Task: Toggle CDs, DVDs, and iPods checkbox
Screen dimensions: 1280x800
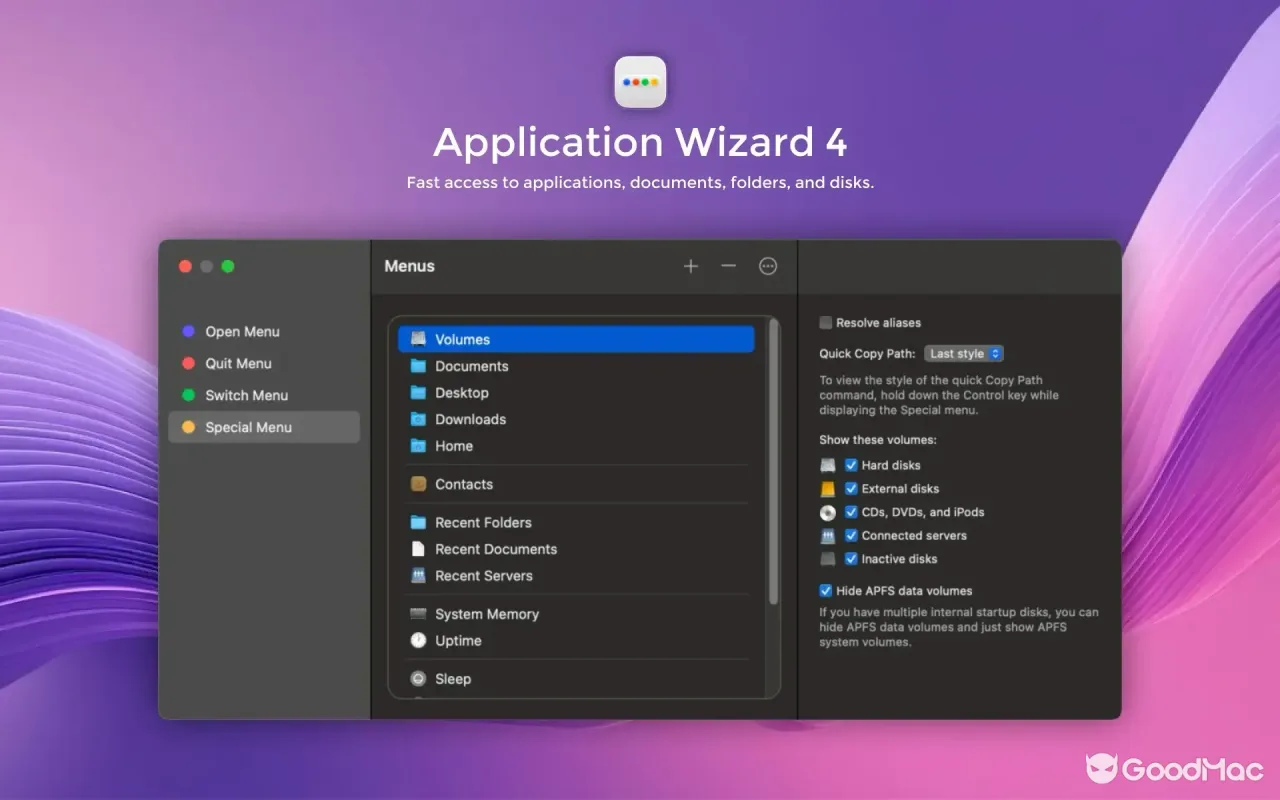Action: 851,512
